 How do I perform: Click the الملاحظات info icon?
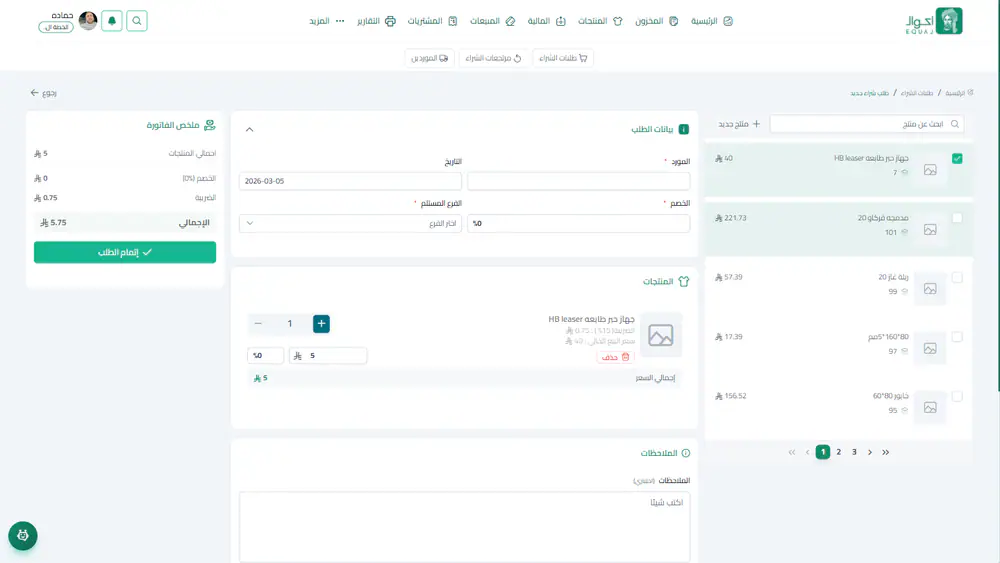(x=686, y=453)
